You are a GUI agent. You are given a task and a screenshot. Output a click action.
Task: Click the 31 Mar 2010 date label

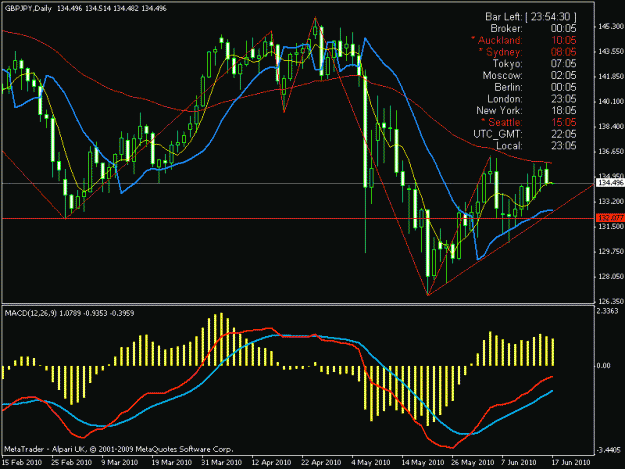click(x=222, y=462)
